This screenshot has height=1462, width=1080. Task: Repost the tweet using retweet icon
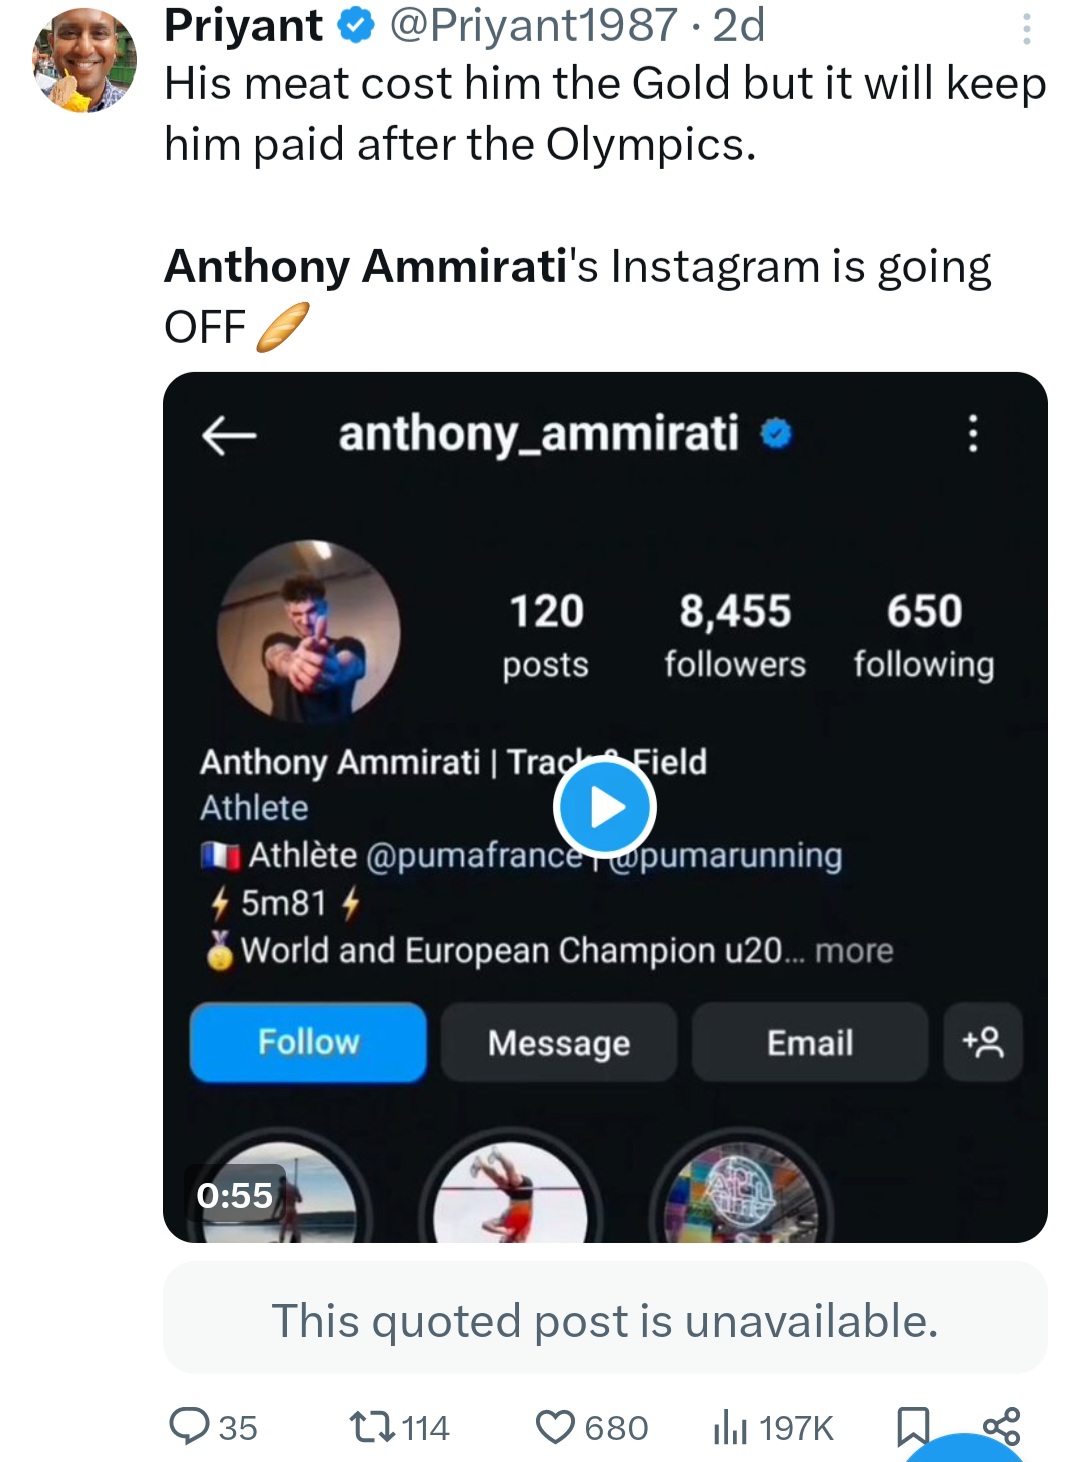[x=372, y=1426]
